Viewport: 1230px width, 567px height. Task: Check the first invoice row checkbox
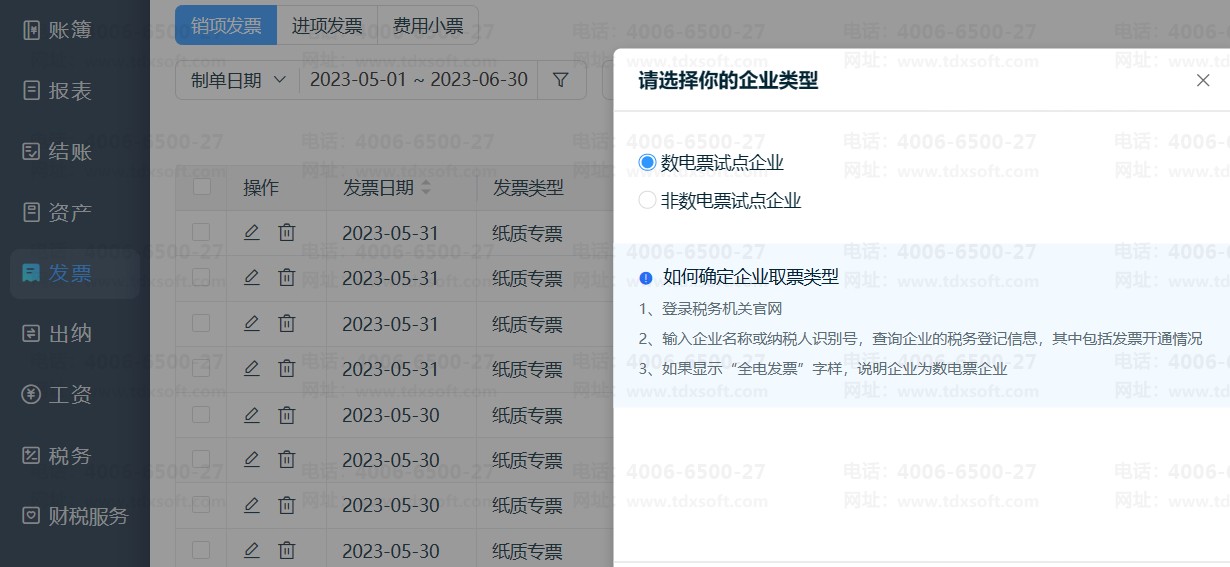point(201,233)
